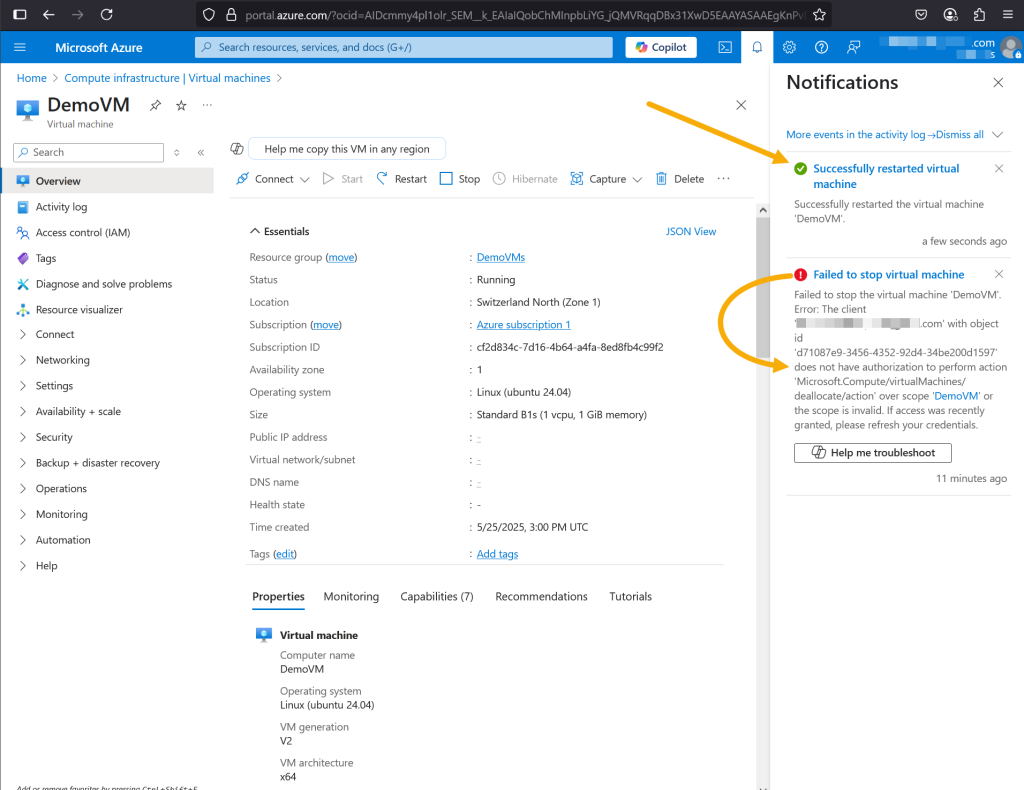Screen dimensions: 1024x790
Task: Delete the virtual machine
Action: tap(679, 179)
